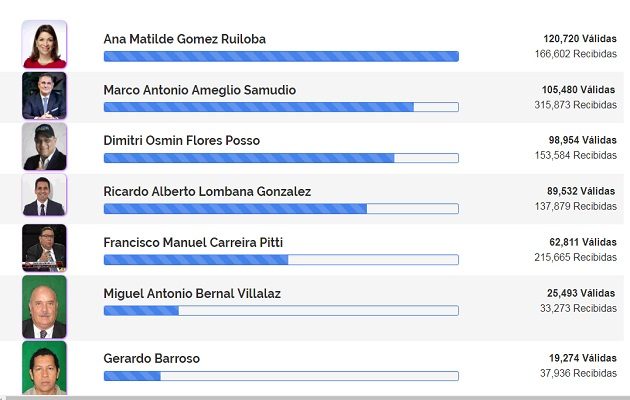This screenshot has width=630, height=400.
Task: Click the Dimitri Osmin Flores Posso name
Action: [182, 141]
